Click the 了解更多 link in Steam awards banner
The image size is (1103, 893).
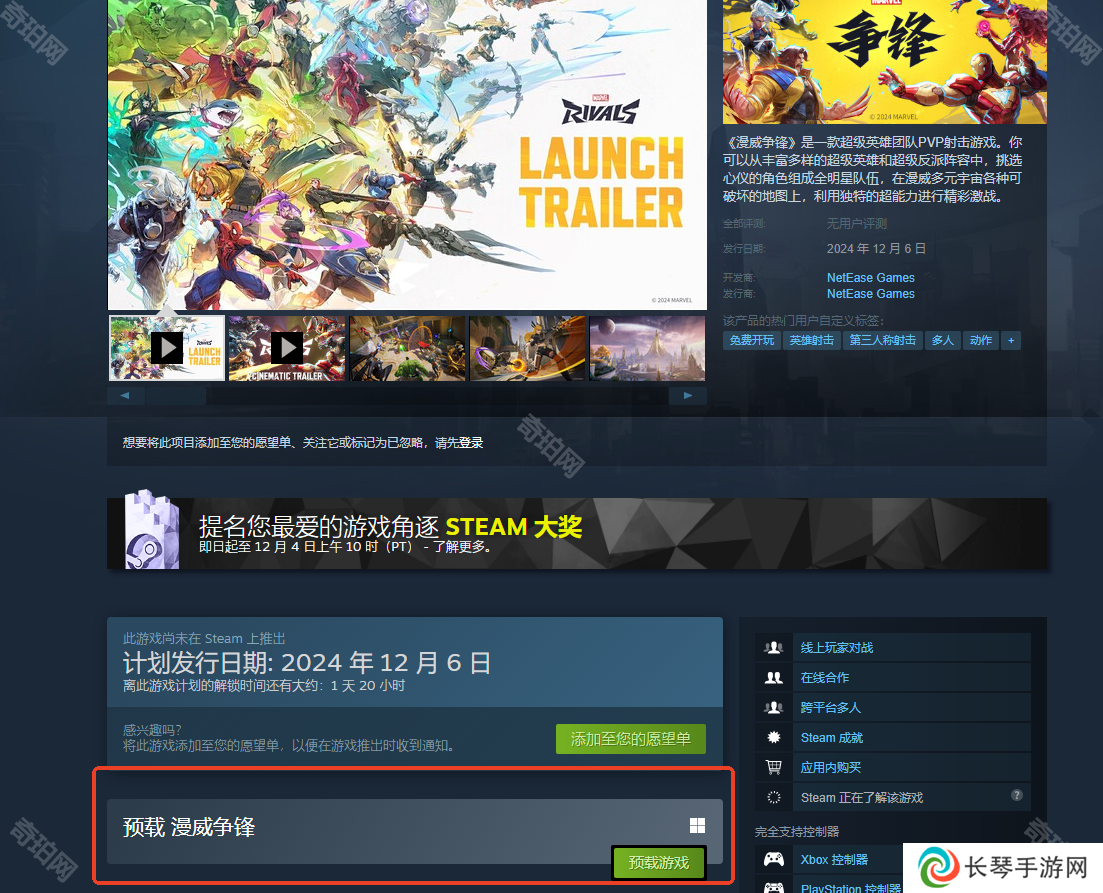(460, 547)
